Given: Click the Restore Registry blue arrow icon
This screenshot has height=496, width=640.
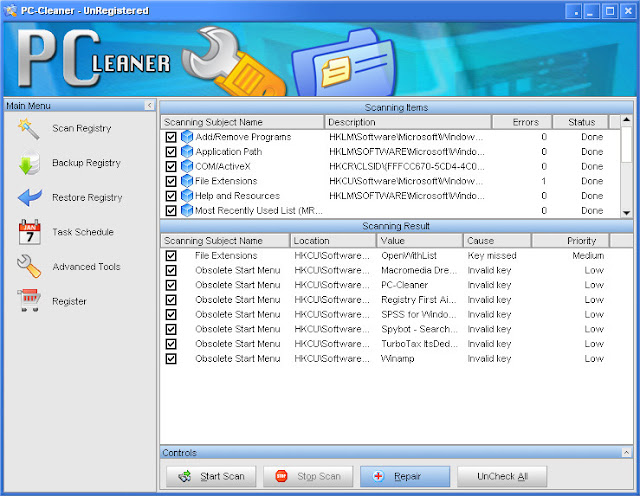Looking at the screenshot, I should (30, 198).
